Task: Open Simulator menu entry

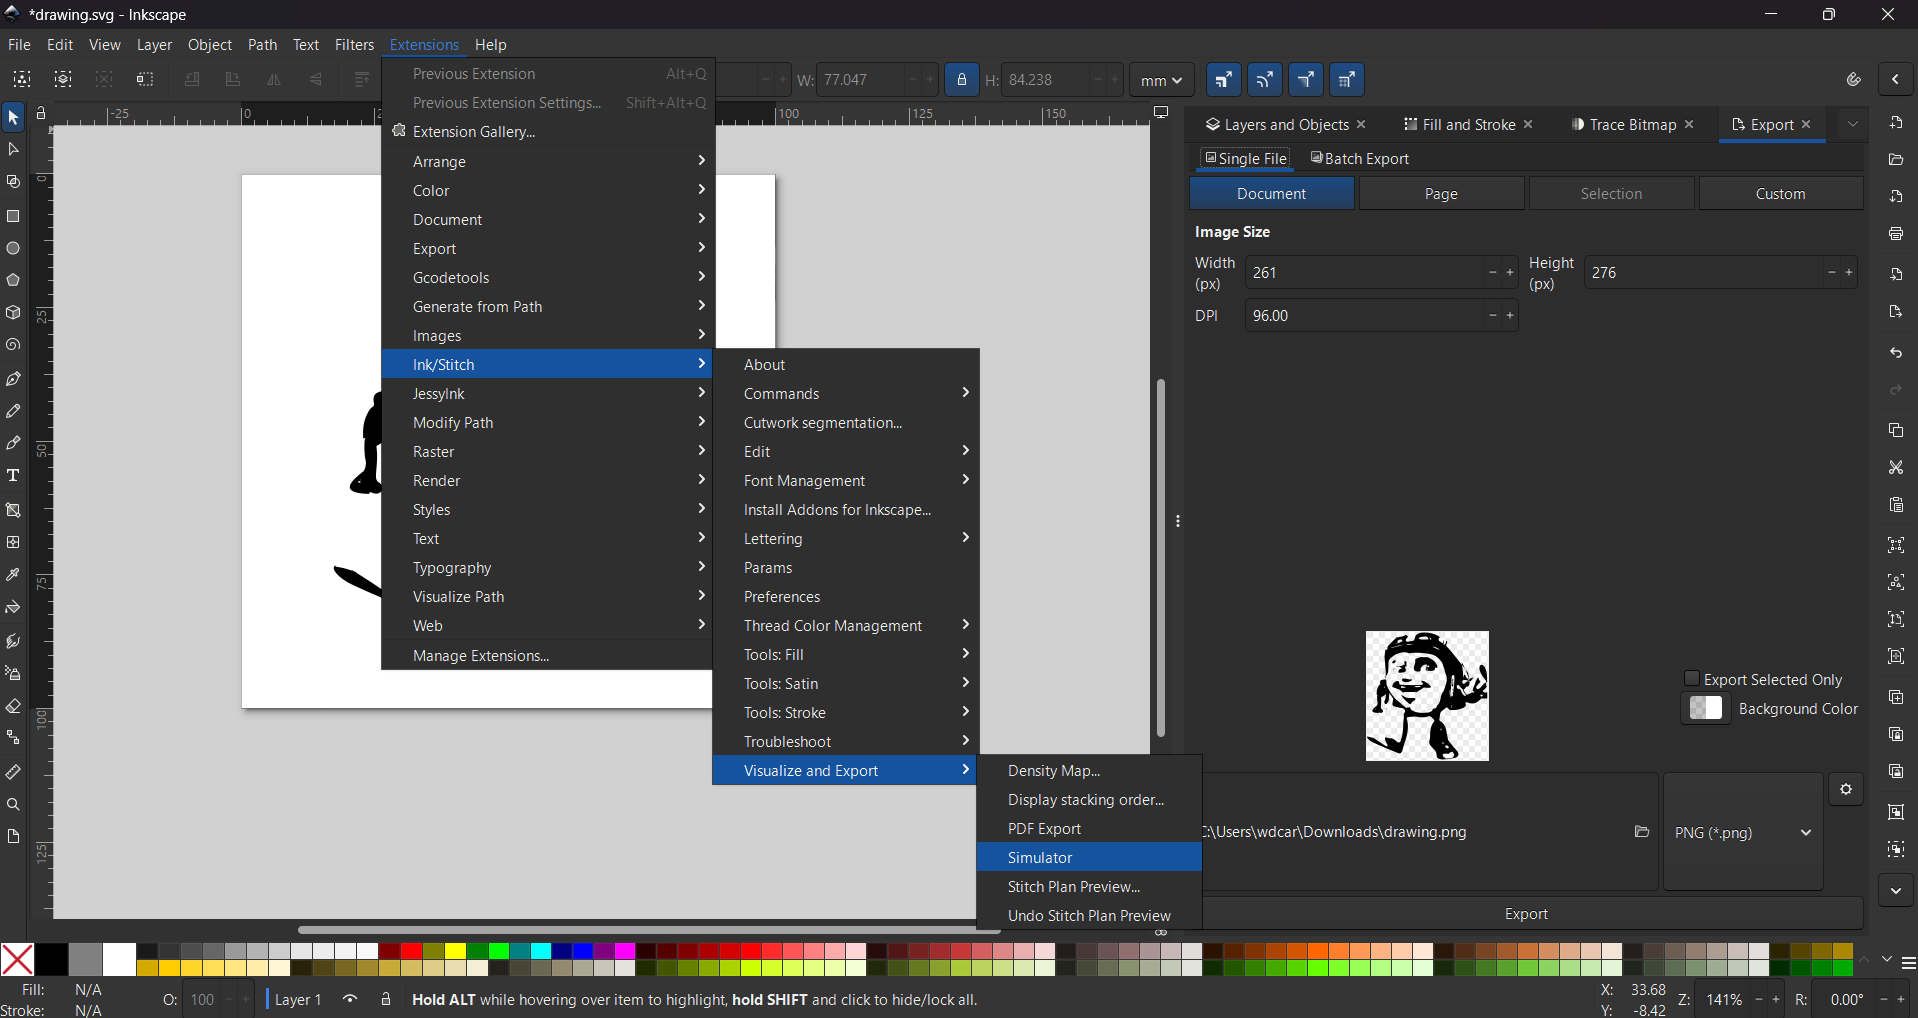Action: tap(1089, 857)
